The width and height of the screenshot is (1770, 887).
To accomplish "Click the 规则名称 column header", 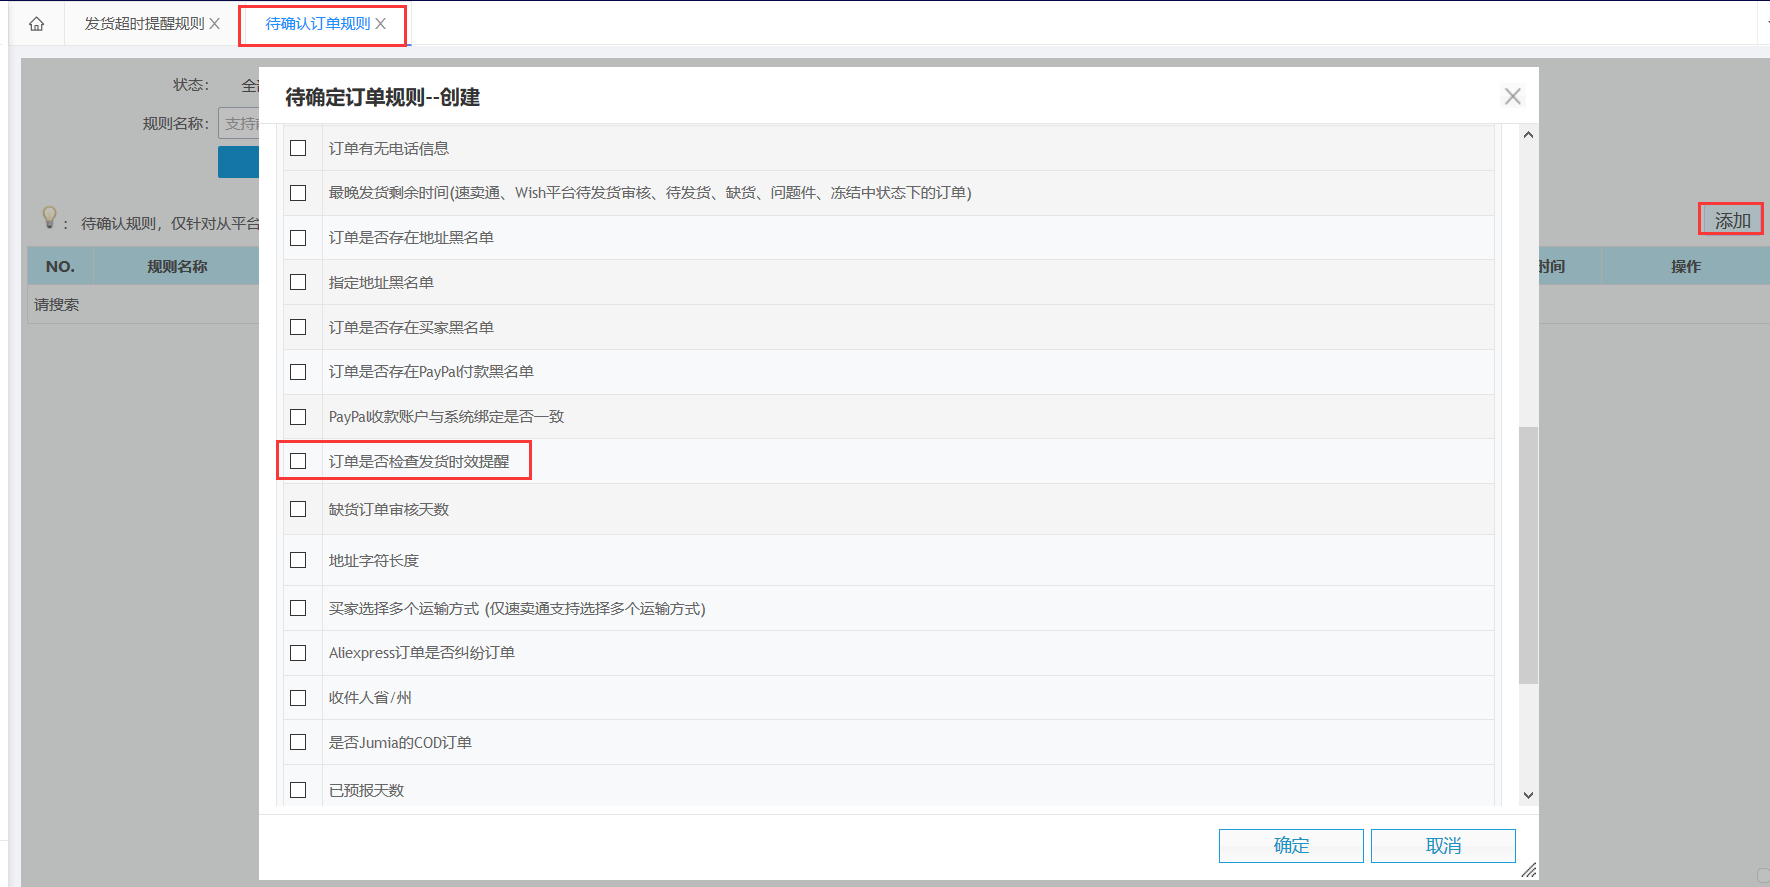I will [x=177, y=267].
